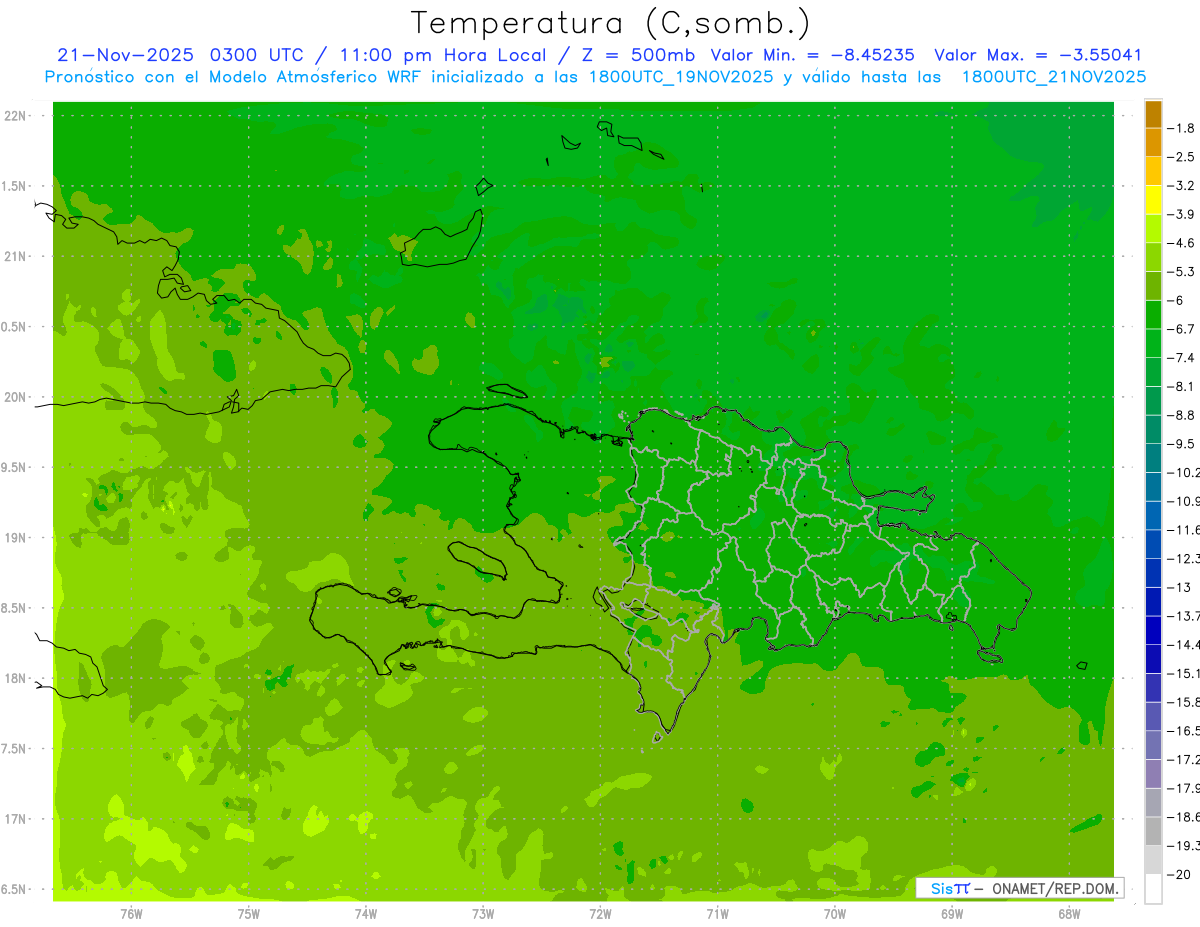The image size is (1200, 927).
Task: Pick the green swatch between -6 and -6.7
Action: click(x=1153, y=315)
